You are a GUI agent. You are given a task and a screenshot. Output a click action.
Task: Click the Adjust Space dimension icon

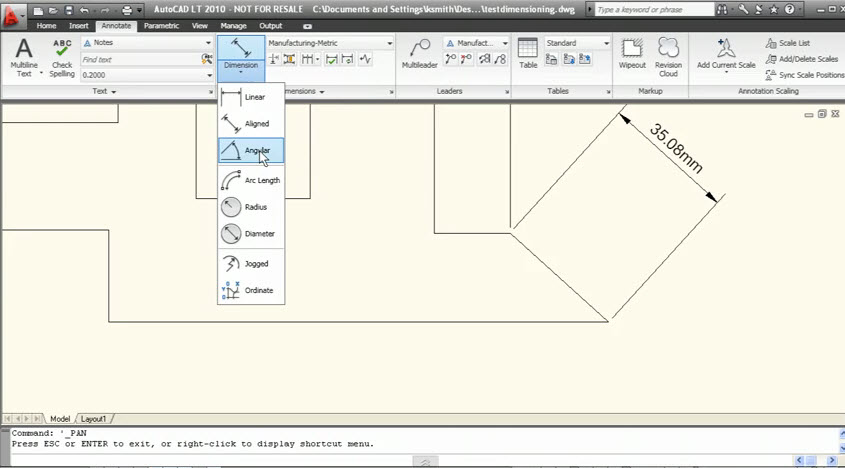289,59
